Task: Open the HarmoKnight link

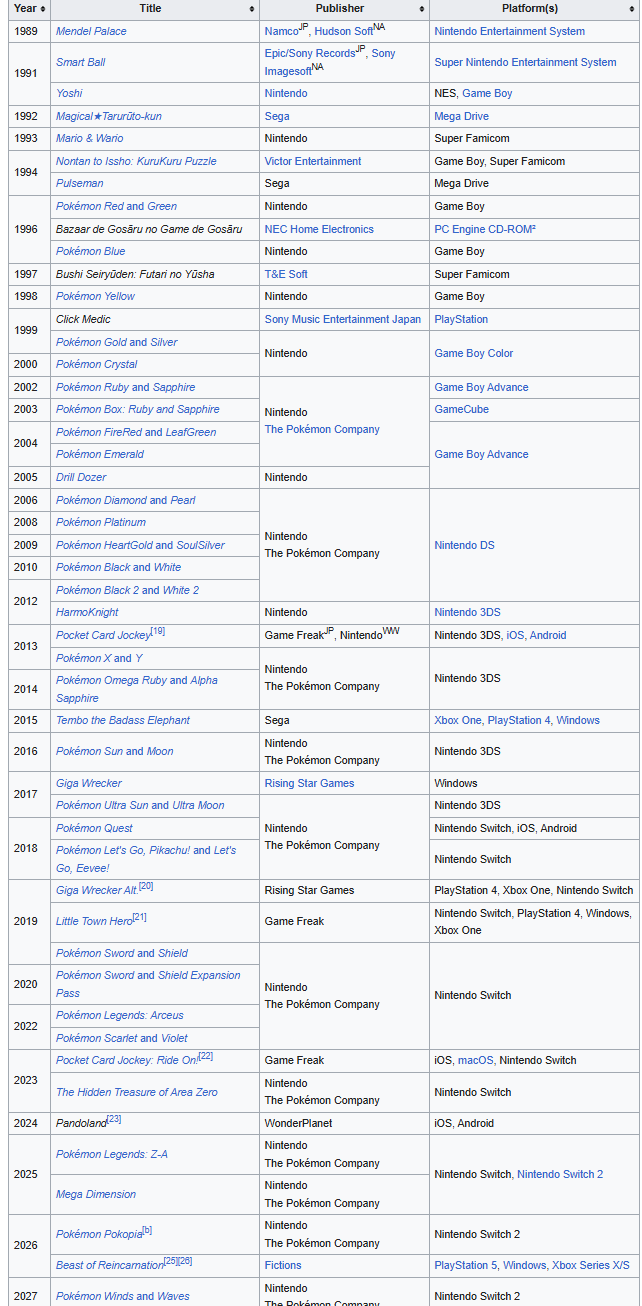Action: point(87,612)
